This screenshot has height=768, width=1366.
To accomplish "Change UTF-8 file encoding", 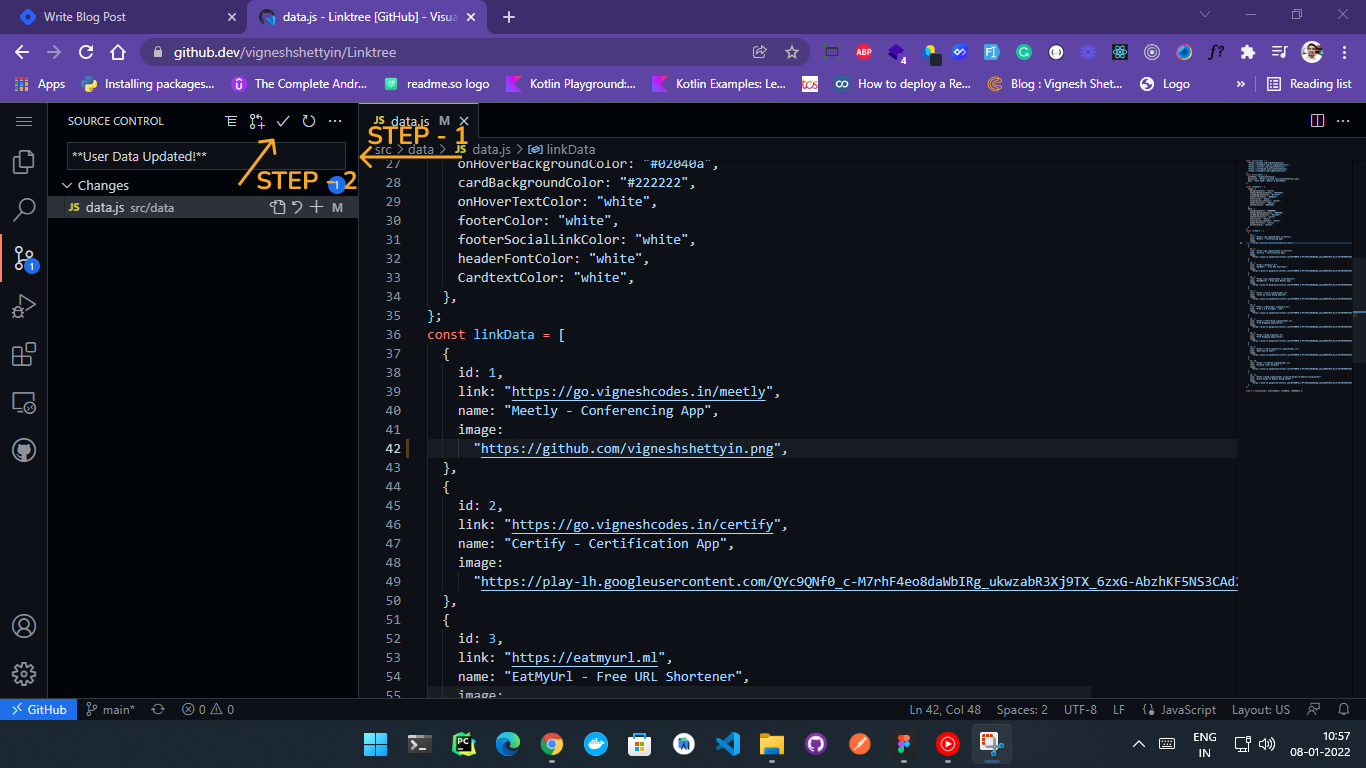I will (x=1080, y=709).
